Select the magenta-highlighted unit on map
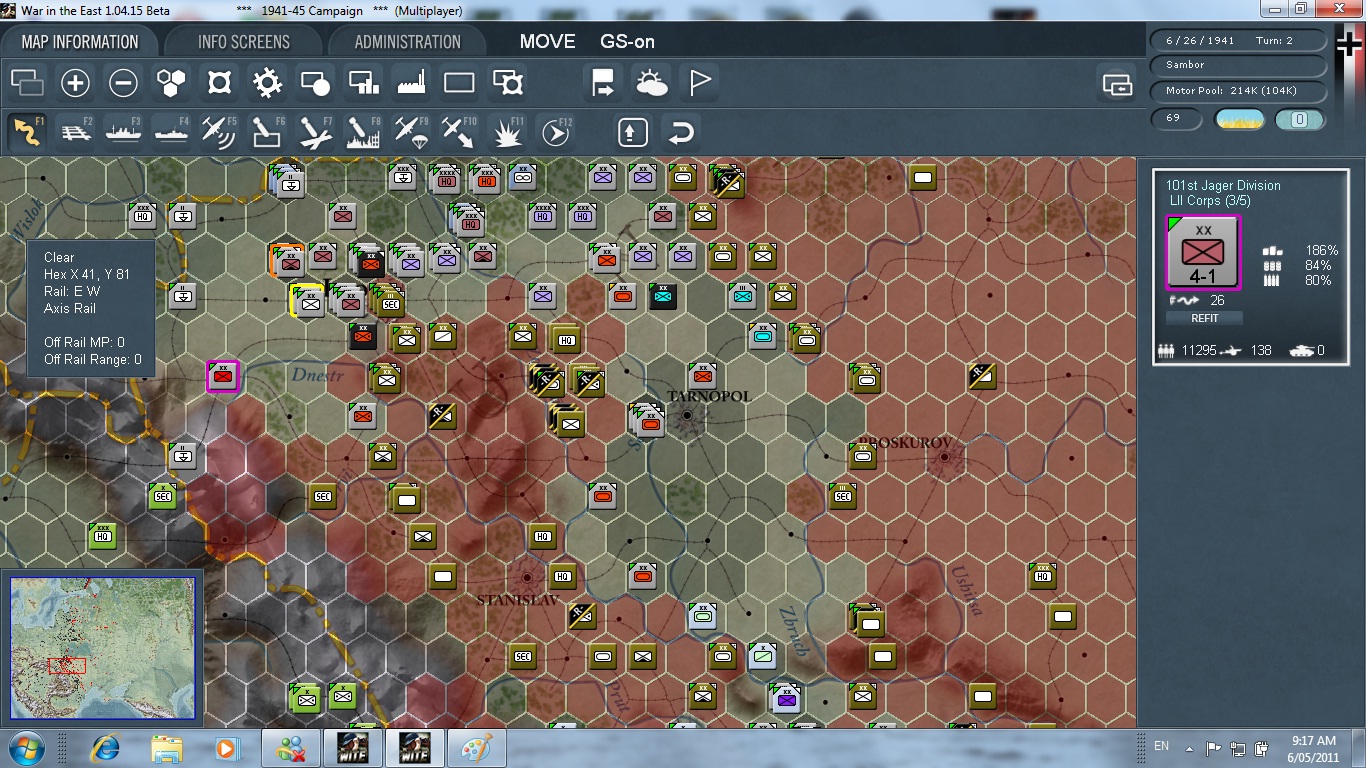Viewport: 1366px width, 768px height. coord(222,377)
